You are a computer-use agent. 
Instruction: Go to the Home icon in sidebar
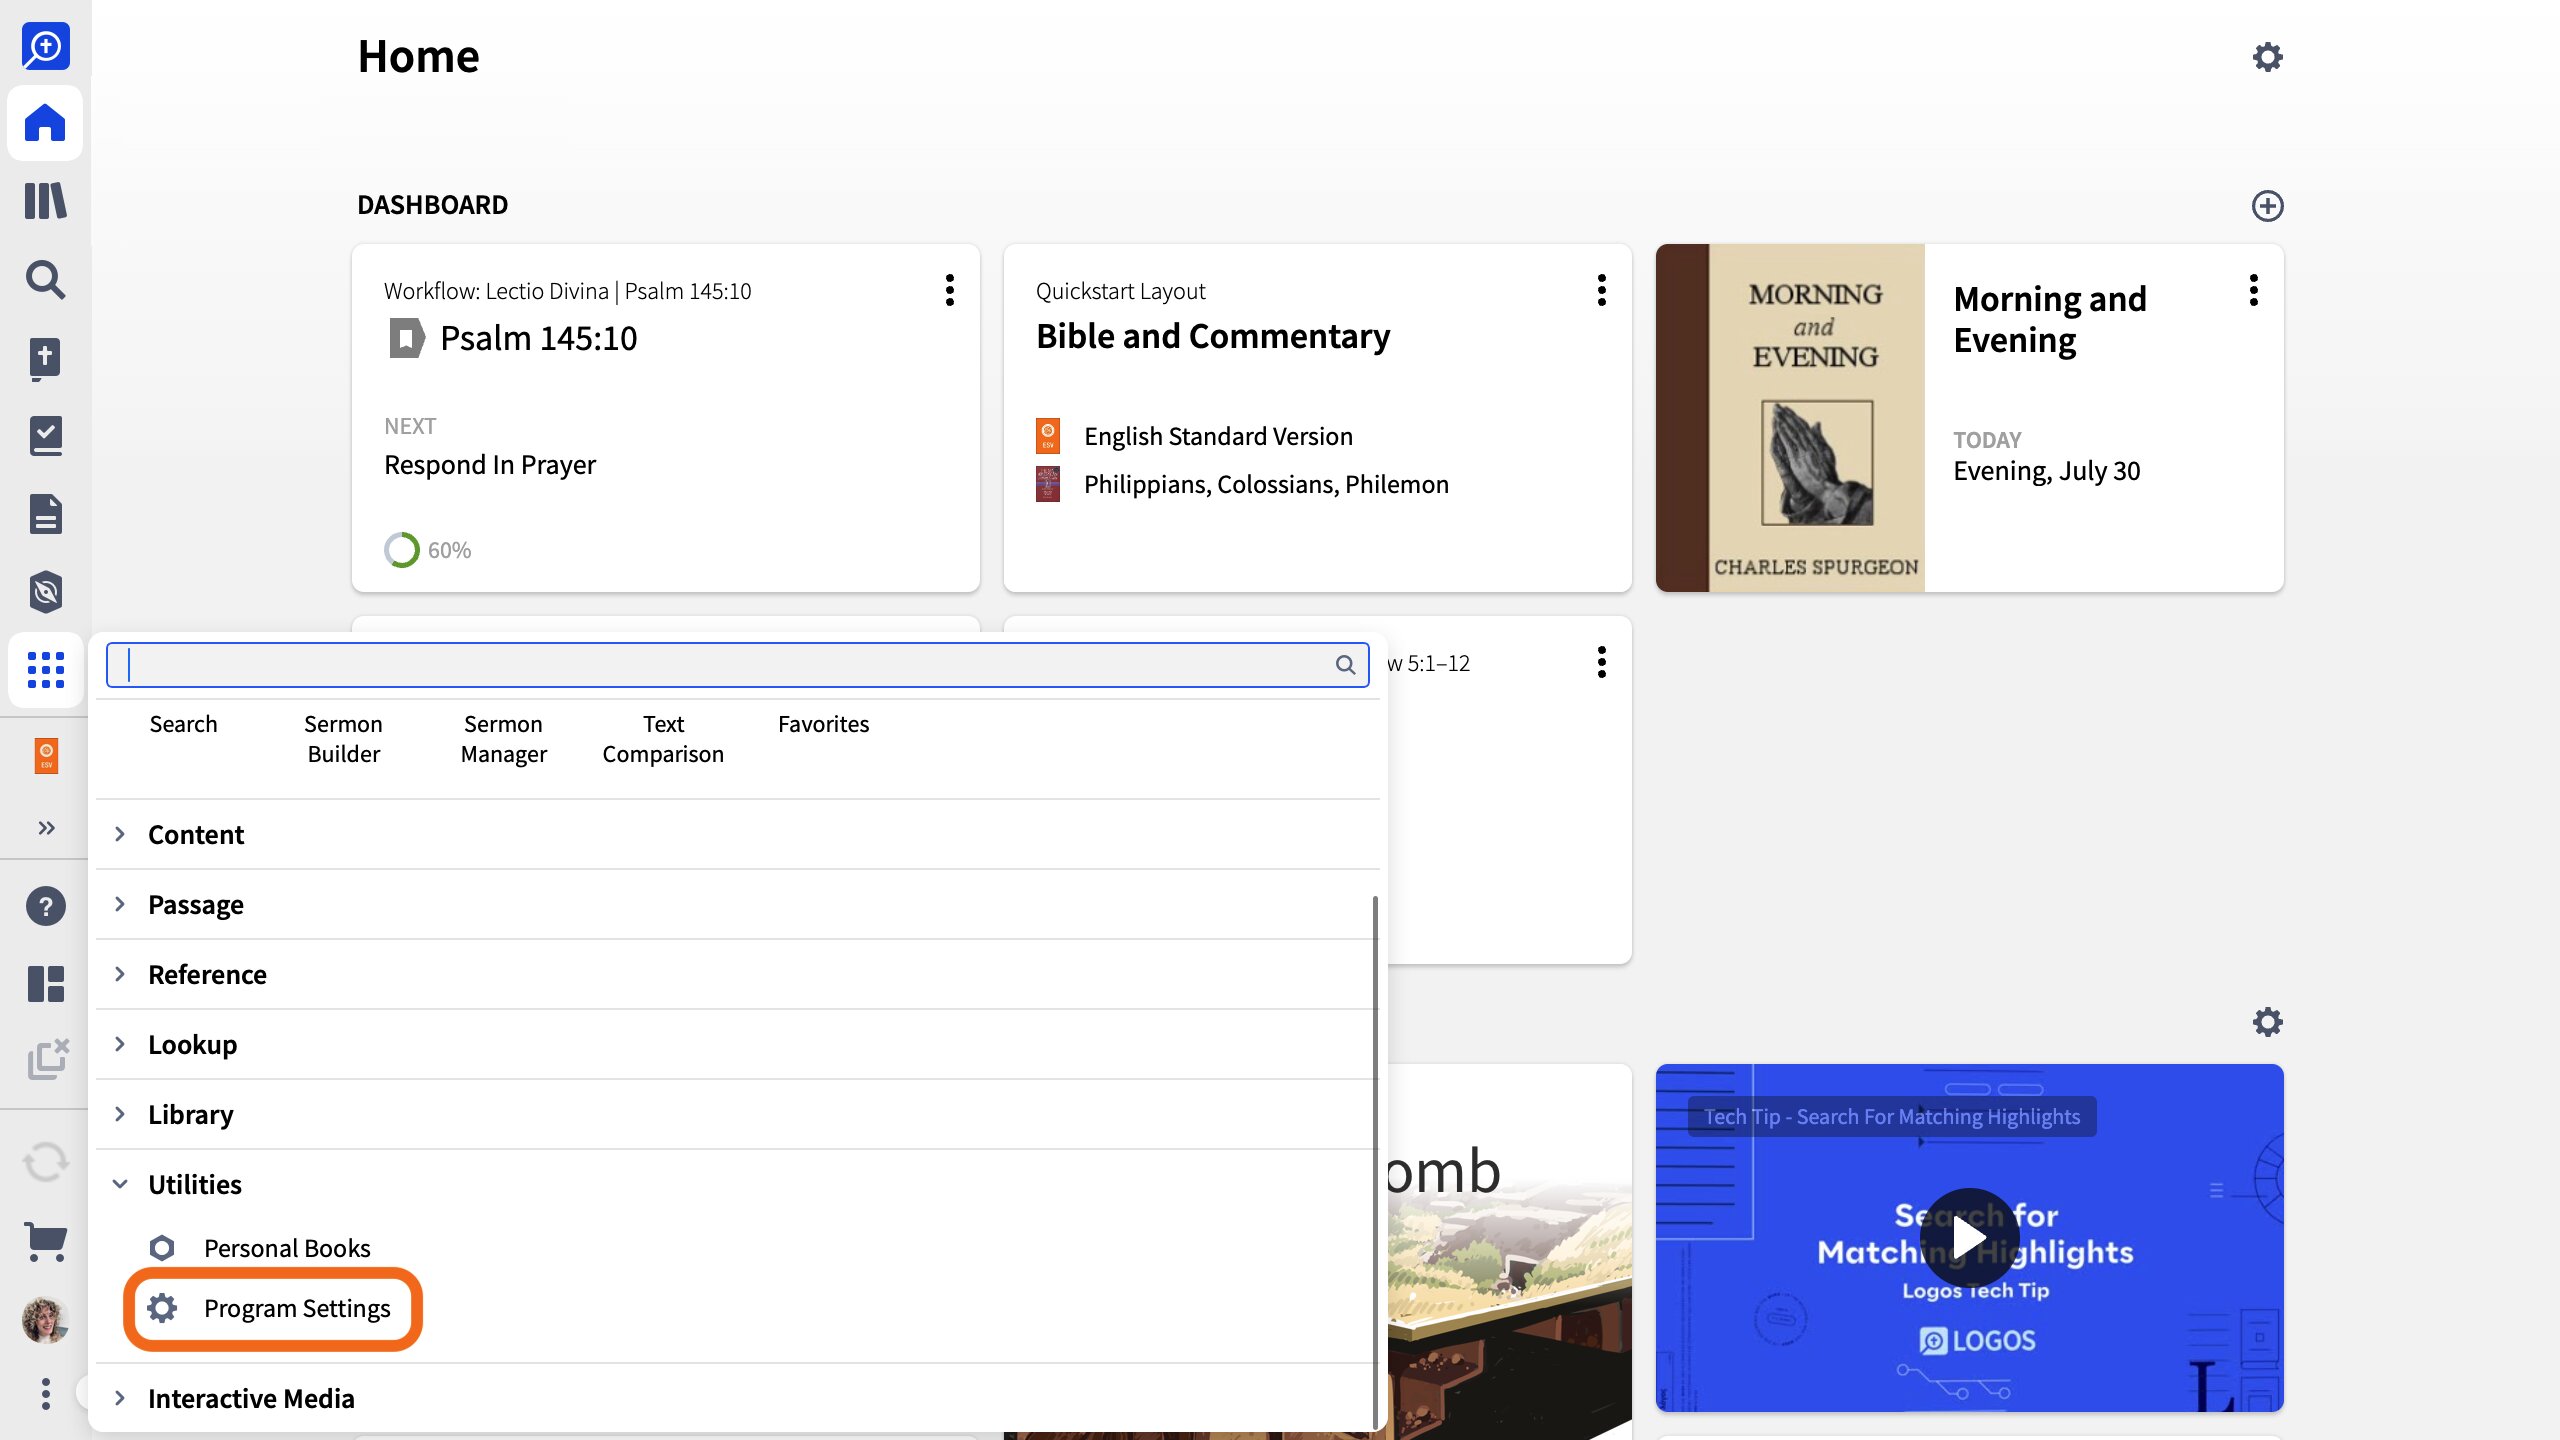point(45,123)
